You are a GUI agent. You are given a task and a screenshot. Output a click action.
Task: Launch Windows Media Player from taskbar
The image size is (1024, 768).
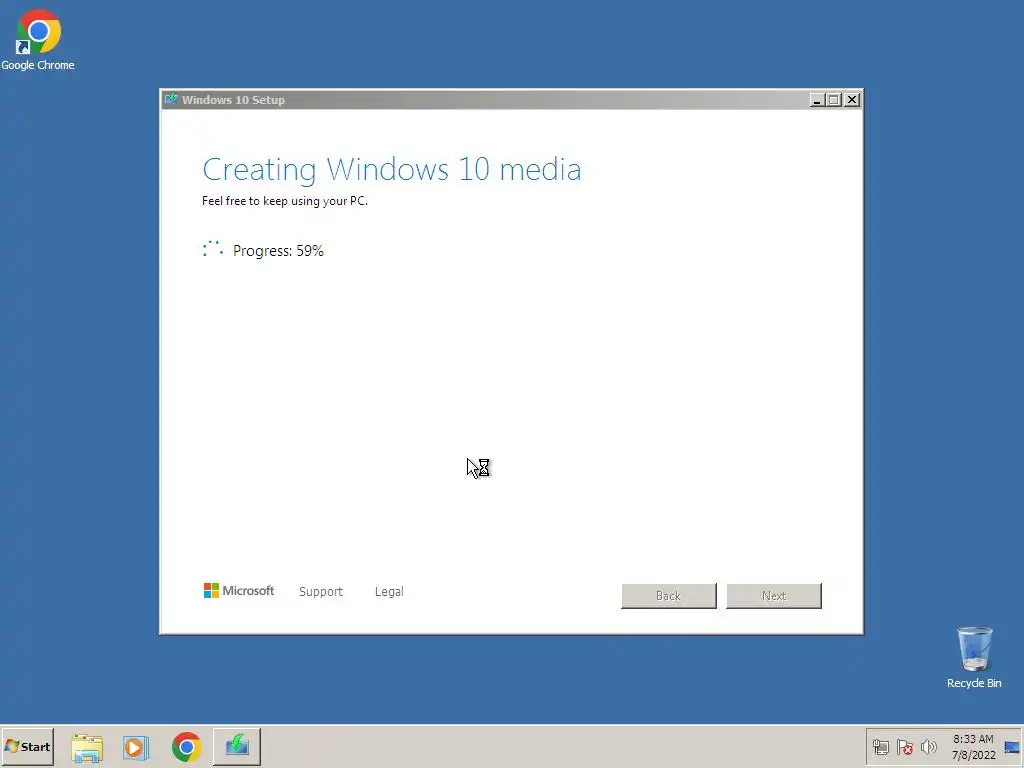(x=136, y=747)
